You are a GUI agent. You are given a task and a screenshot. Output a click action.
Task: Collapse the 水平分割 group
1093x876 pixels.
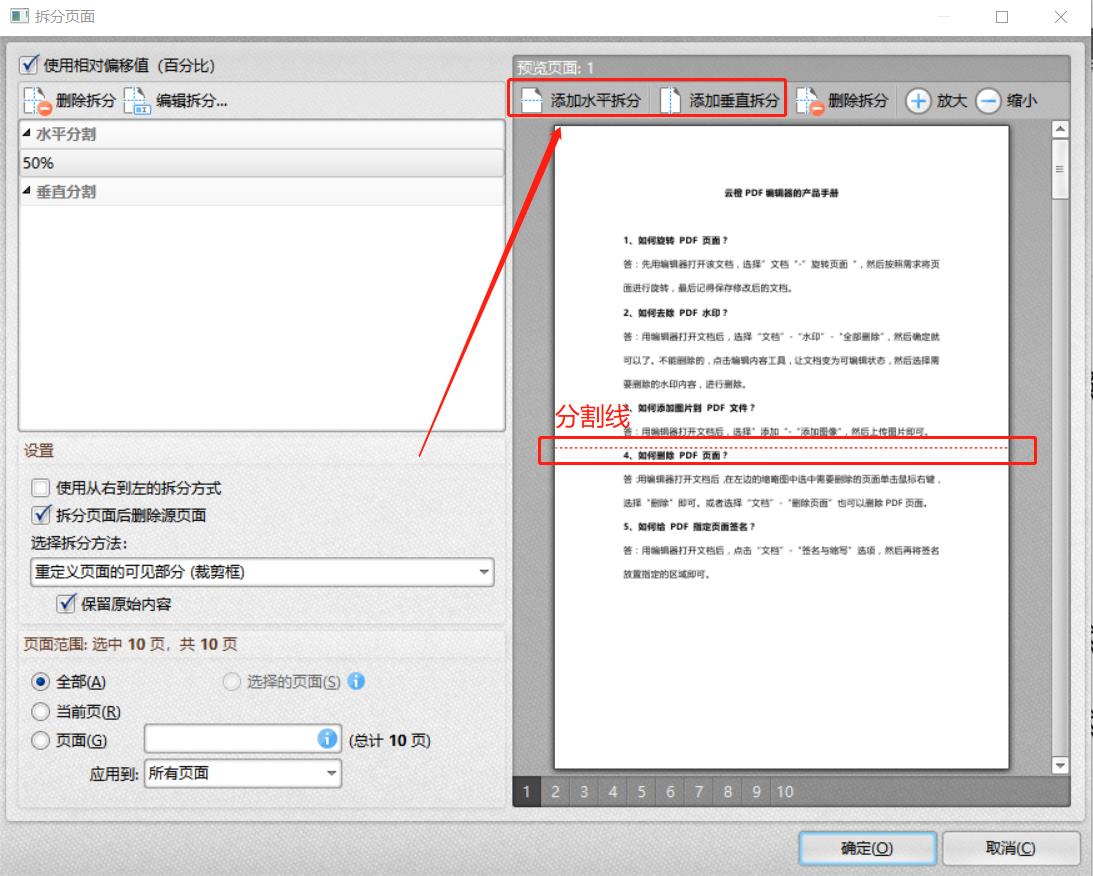coord(26,132)
